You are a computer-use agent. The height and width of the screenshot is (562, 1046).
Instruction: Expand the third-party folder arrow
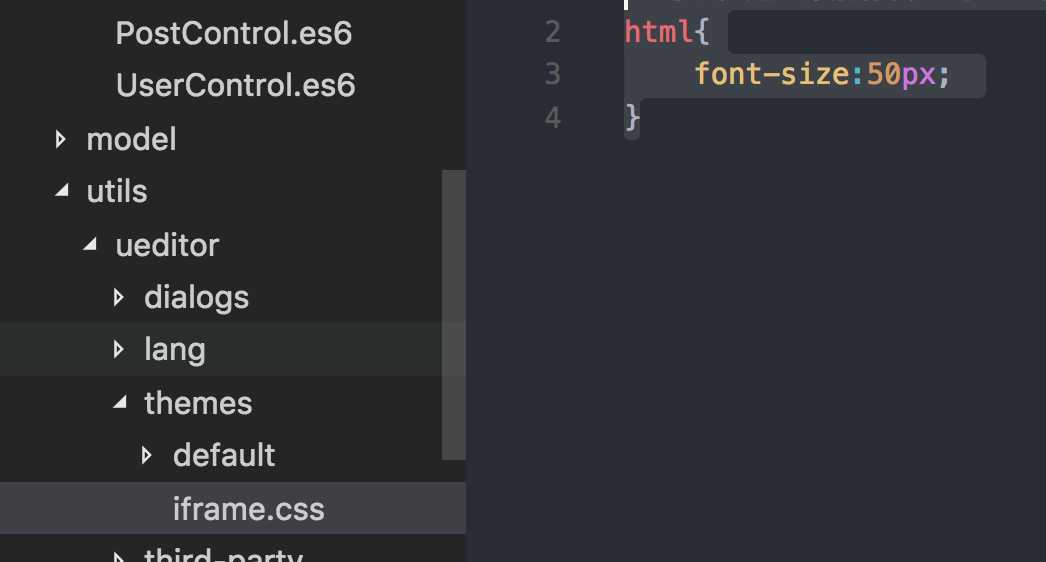(x=119, y=557)
